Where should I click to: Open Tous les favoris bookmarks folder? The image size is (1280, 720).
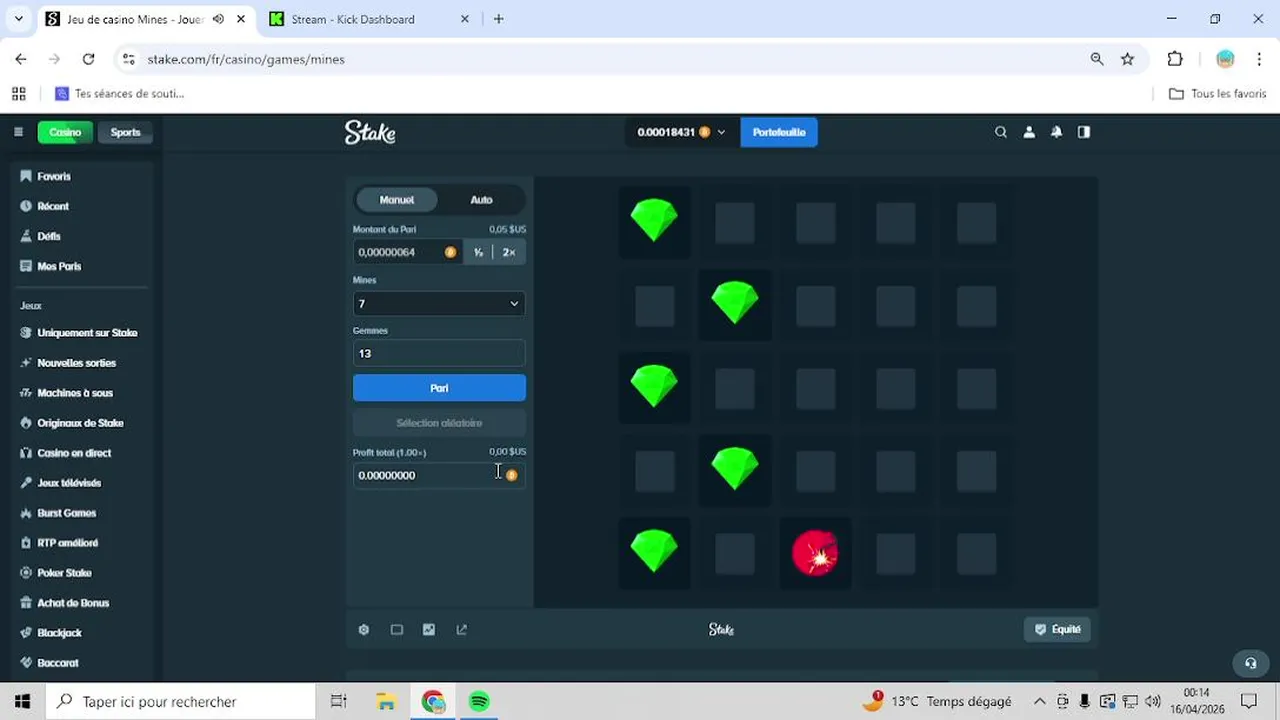[x=1218, y=93]
